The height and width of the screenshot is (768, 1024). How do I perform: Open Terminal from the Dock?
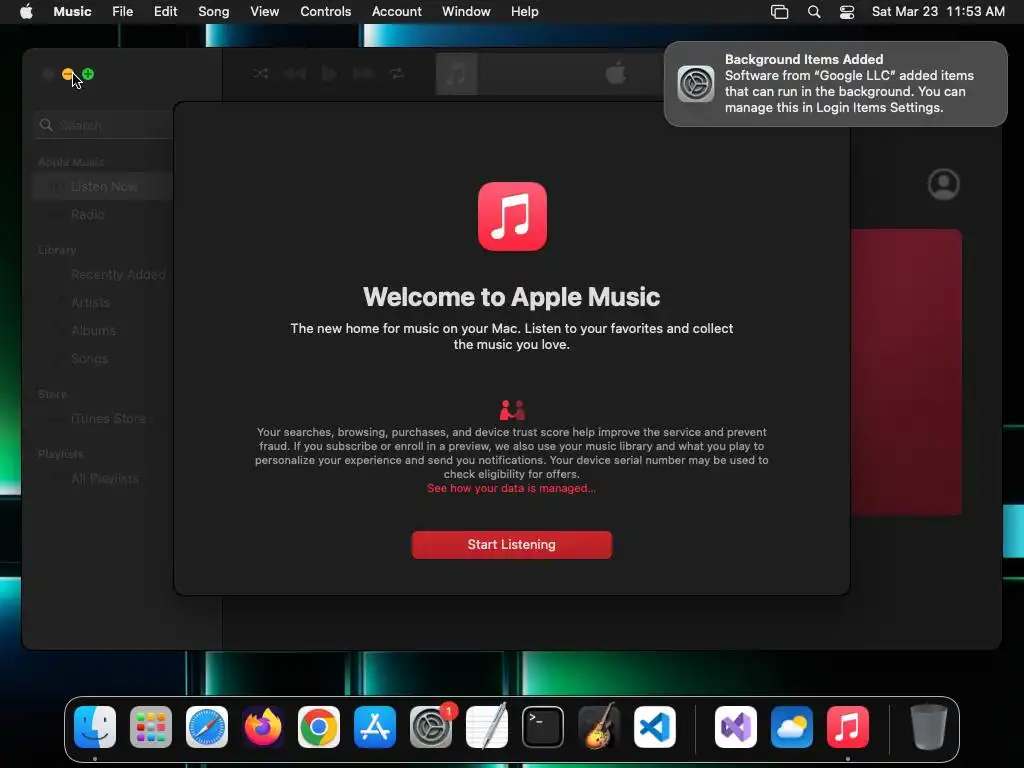(543, 727)
